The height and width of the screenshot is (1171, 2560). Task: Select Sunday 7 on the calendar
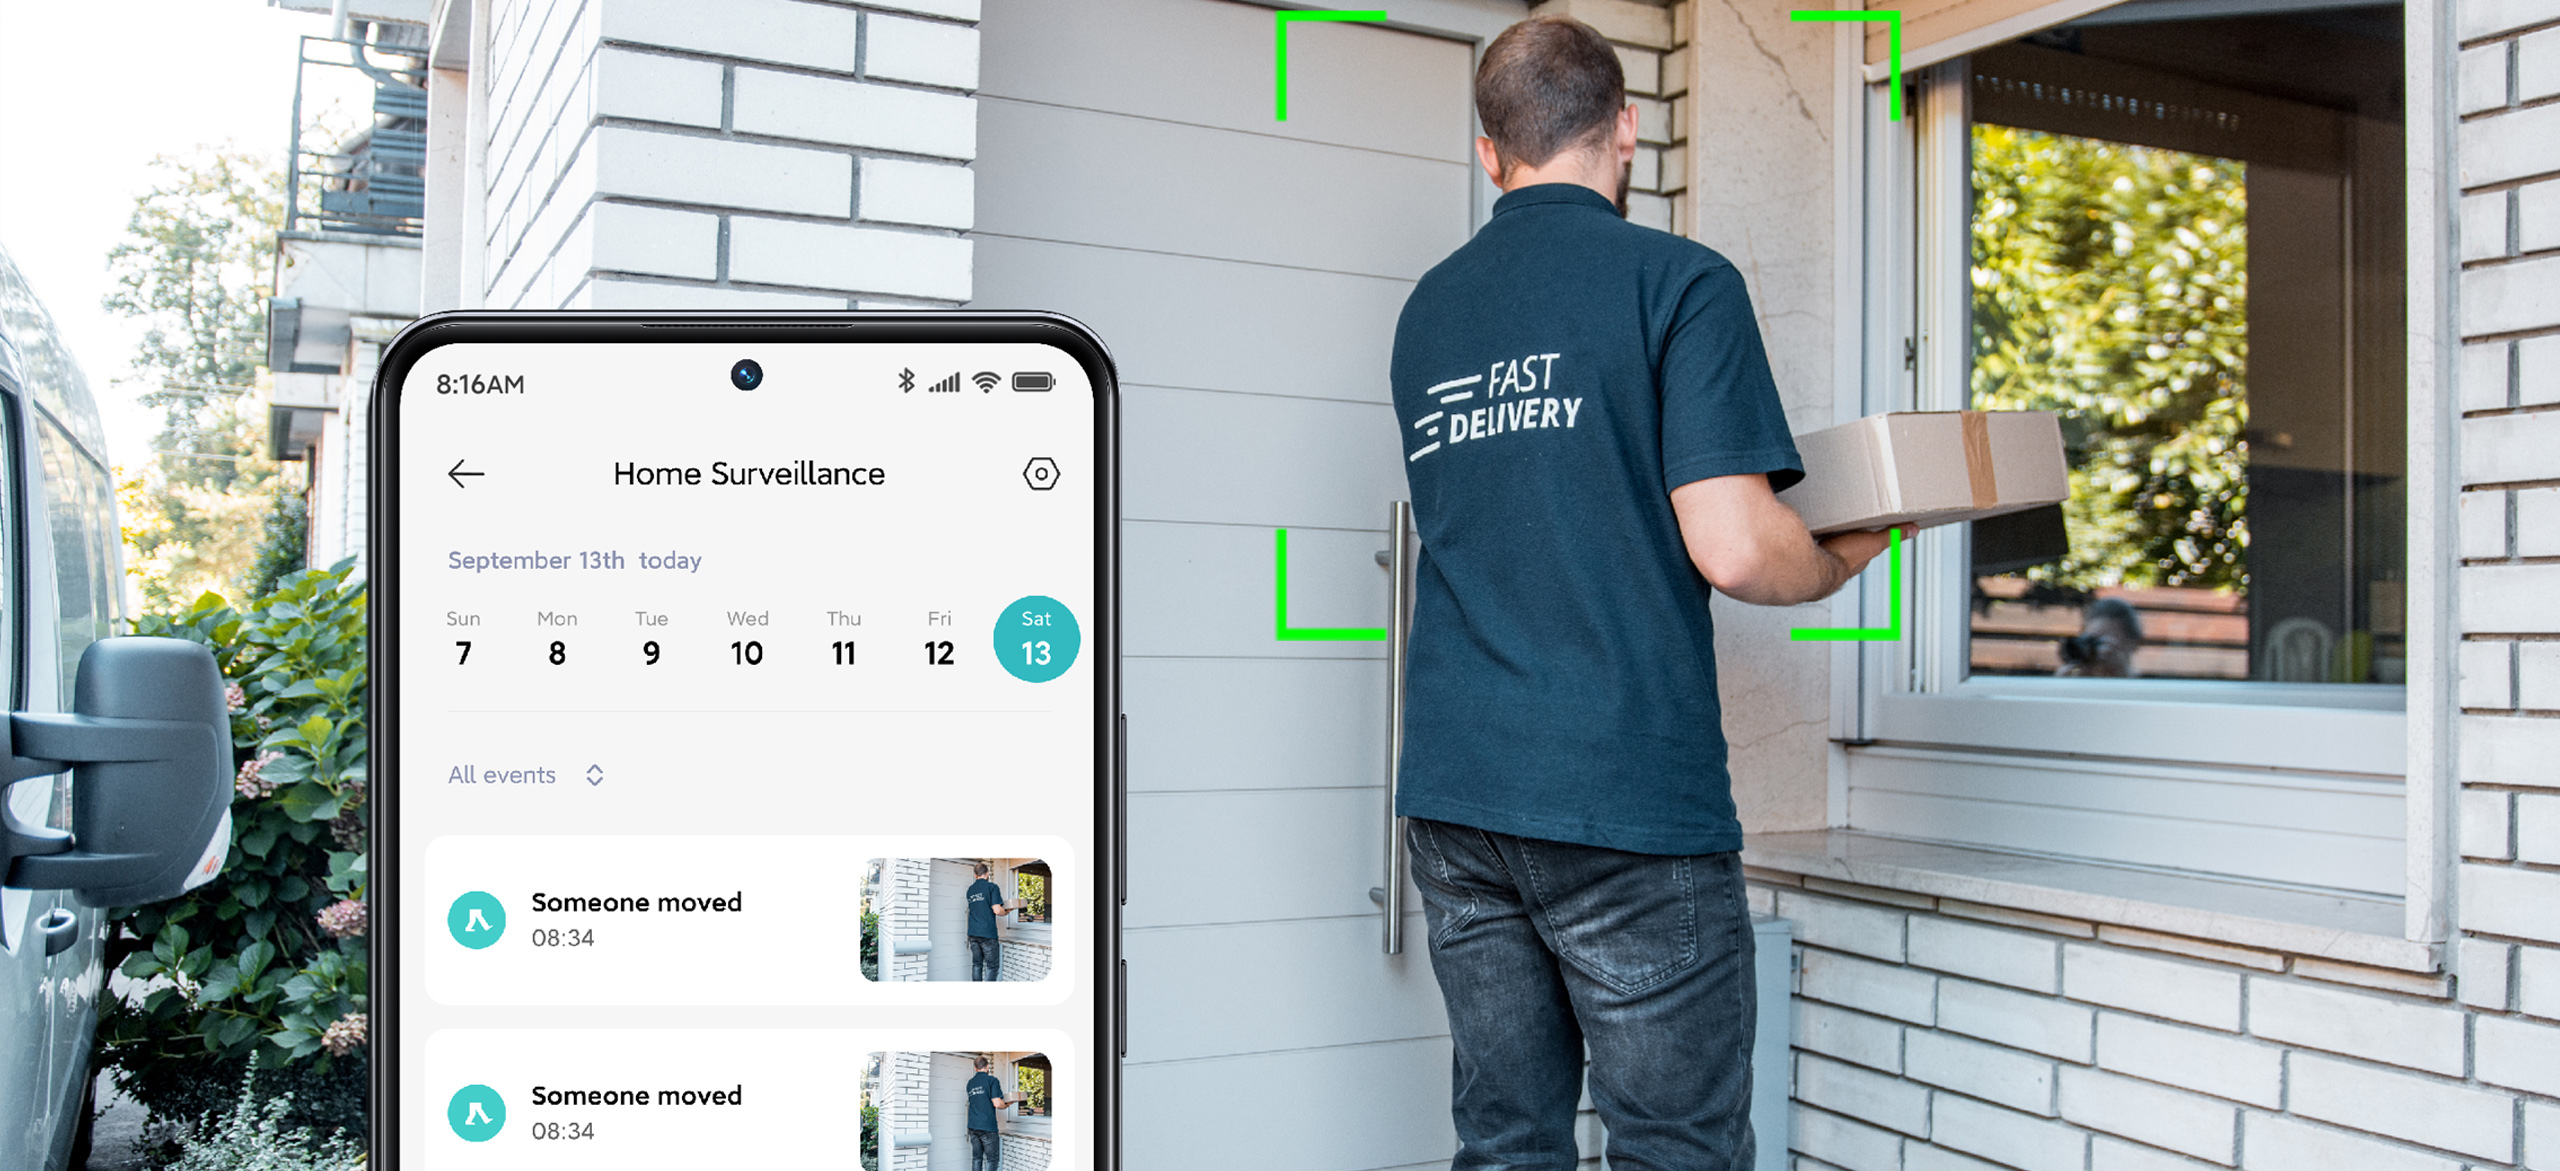pos(459,645)
